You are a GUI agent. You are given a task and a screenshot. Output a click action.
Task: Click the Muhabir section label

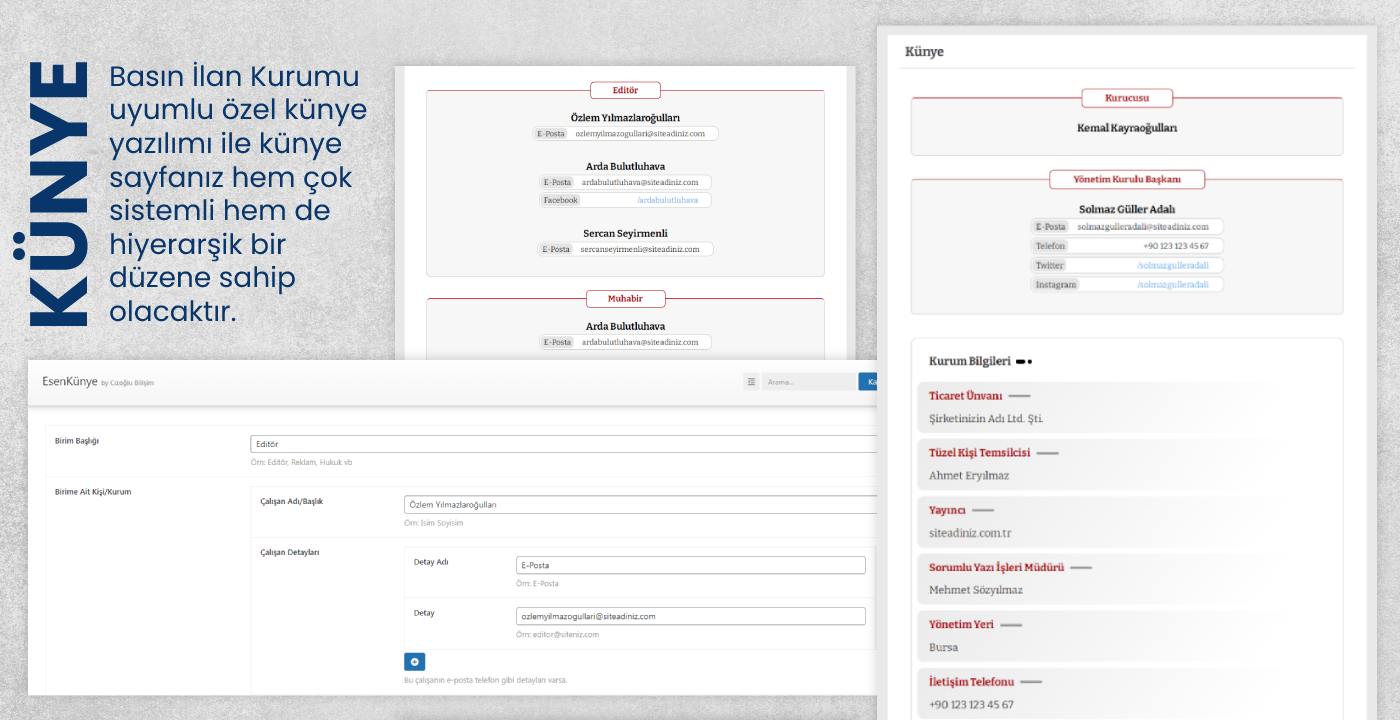[x=625, y=299]
